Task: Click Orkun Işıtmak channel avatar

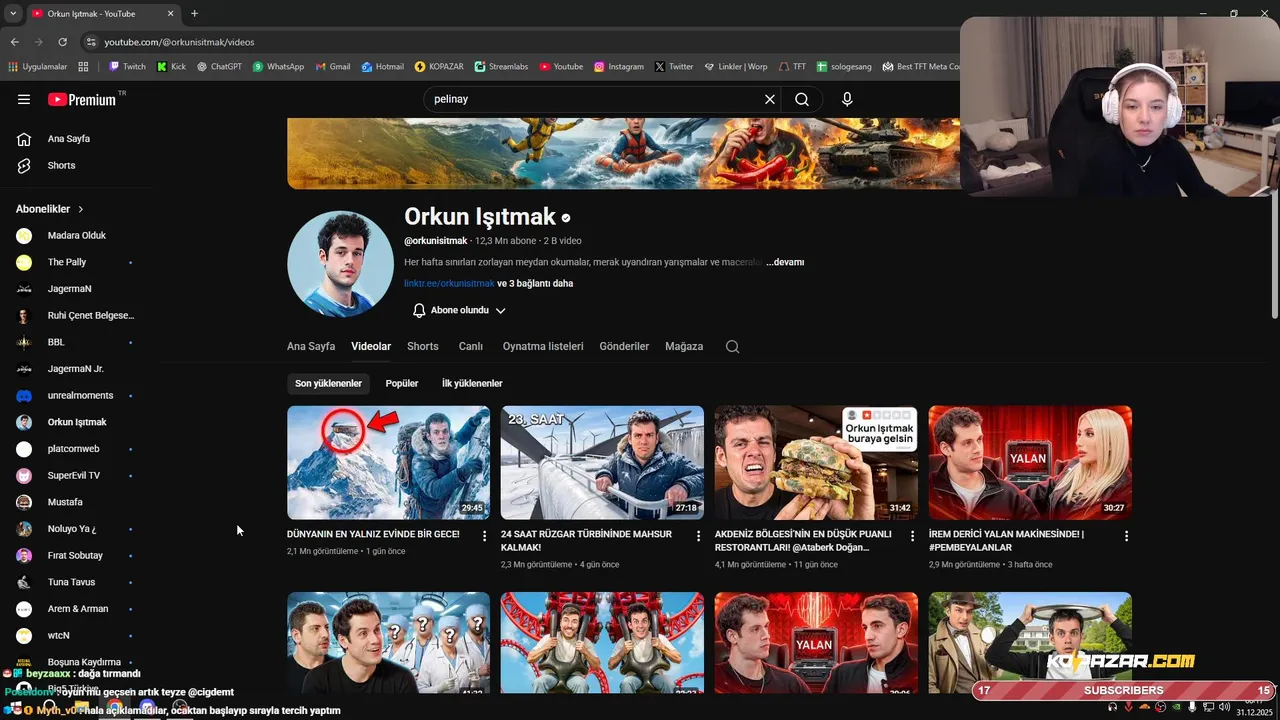Action: 340,264
